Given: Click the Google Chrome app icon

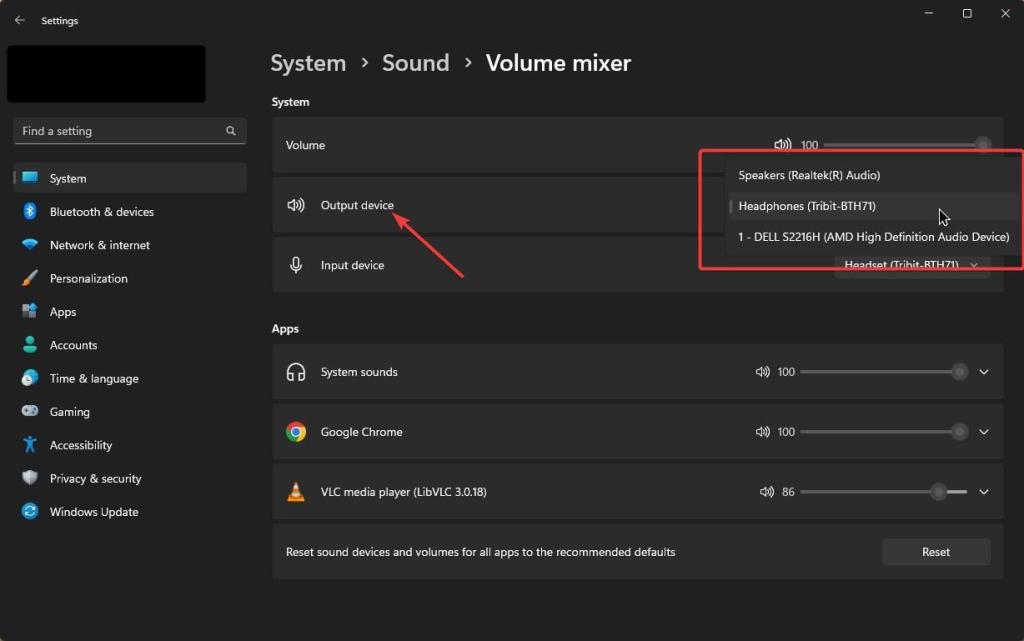Looking at the screenshot, I should (x=296, y=431).
